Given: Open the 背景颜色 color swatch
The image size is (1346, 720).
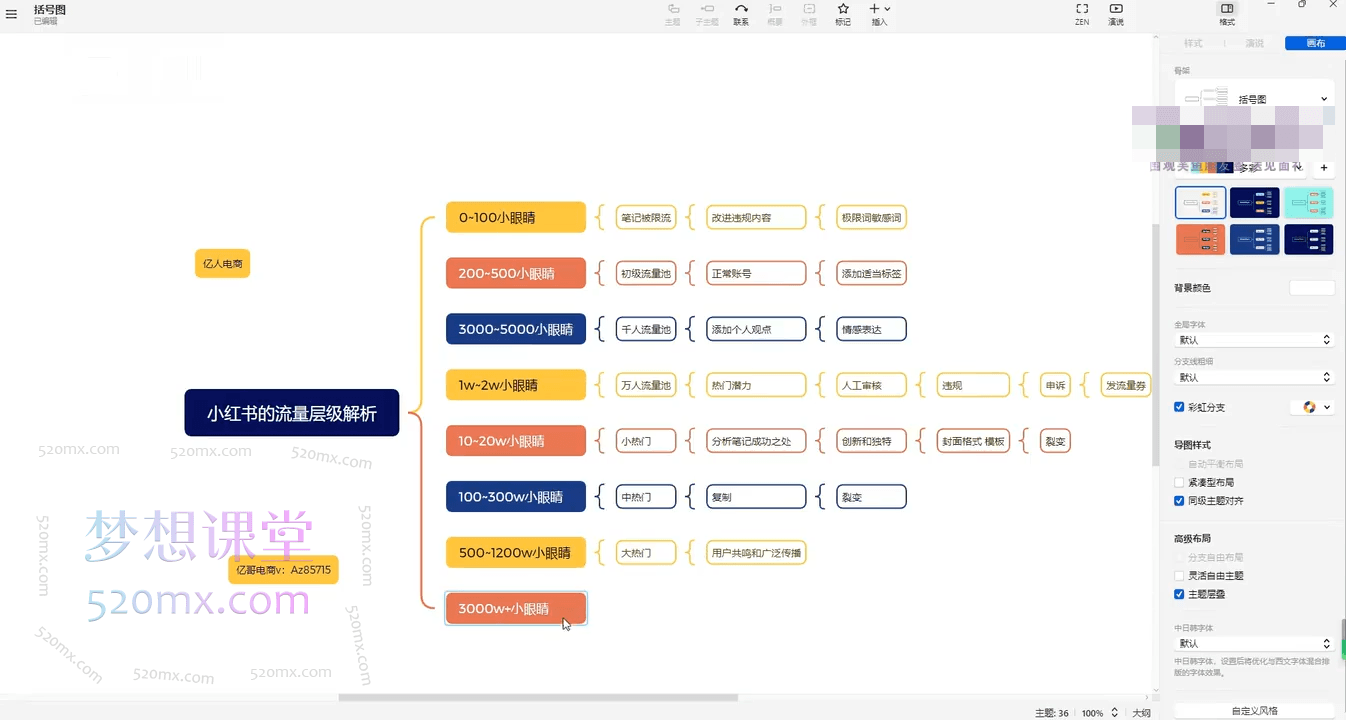Looking at the screenshot, I should 1311,288.
